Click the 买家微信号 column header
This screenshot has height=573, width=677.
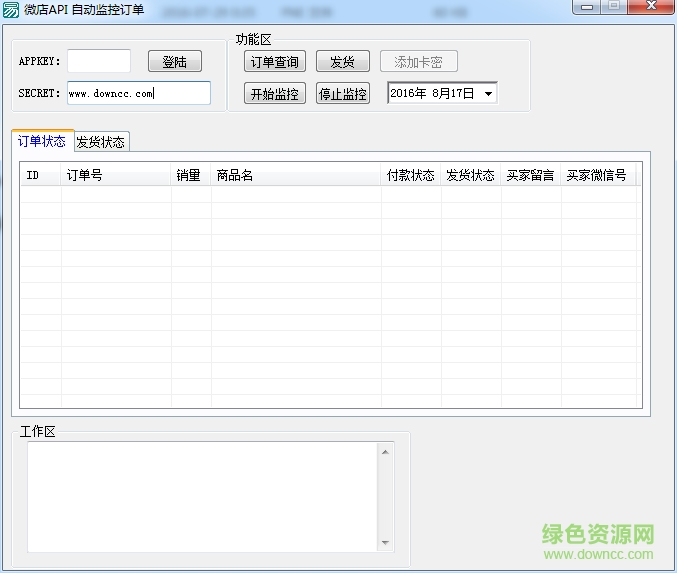pyautogui.click(x=598, y=175)
